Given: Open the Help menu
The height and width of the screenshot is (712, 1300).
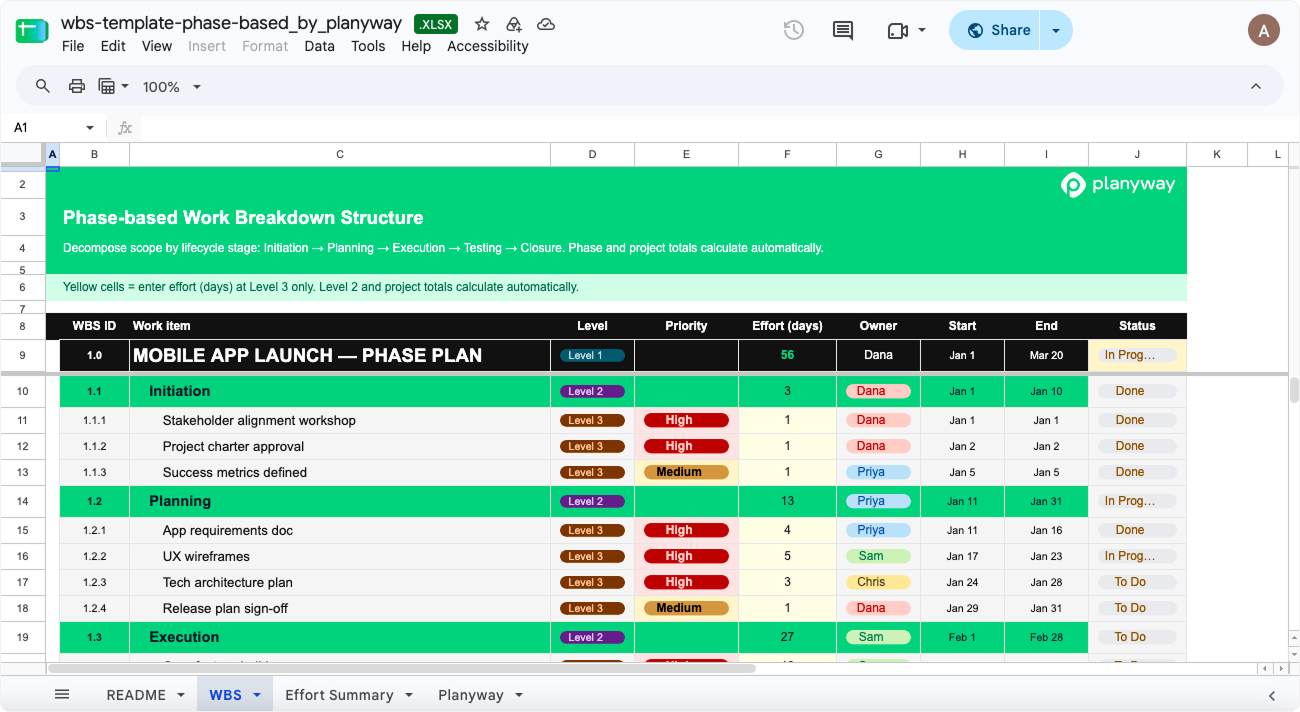Looking at the screenshot, I should (x=416, y=46).
